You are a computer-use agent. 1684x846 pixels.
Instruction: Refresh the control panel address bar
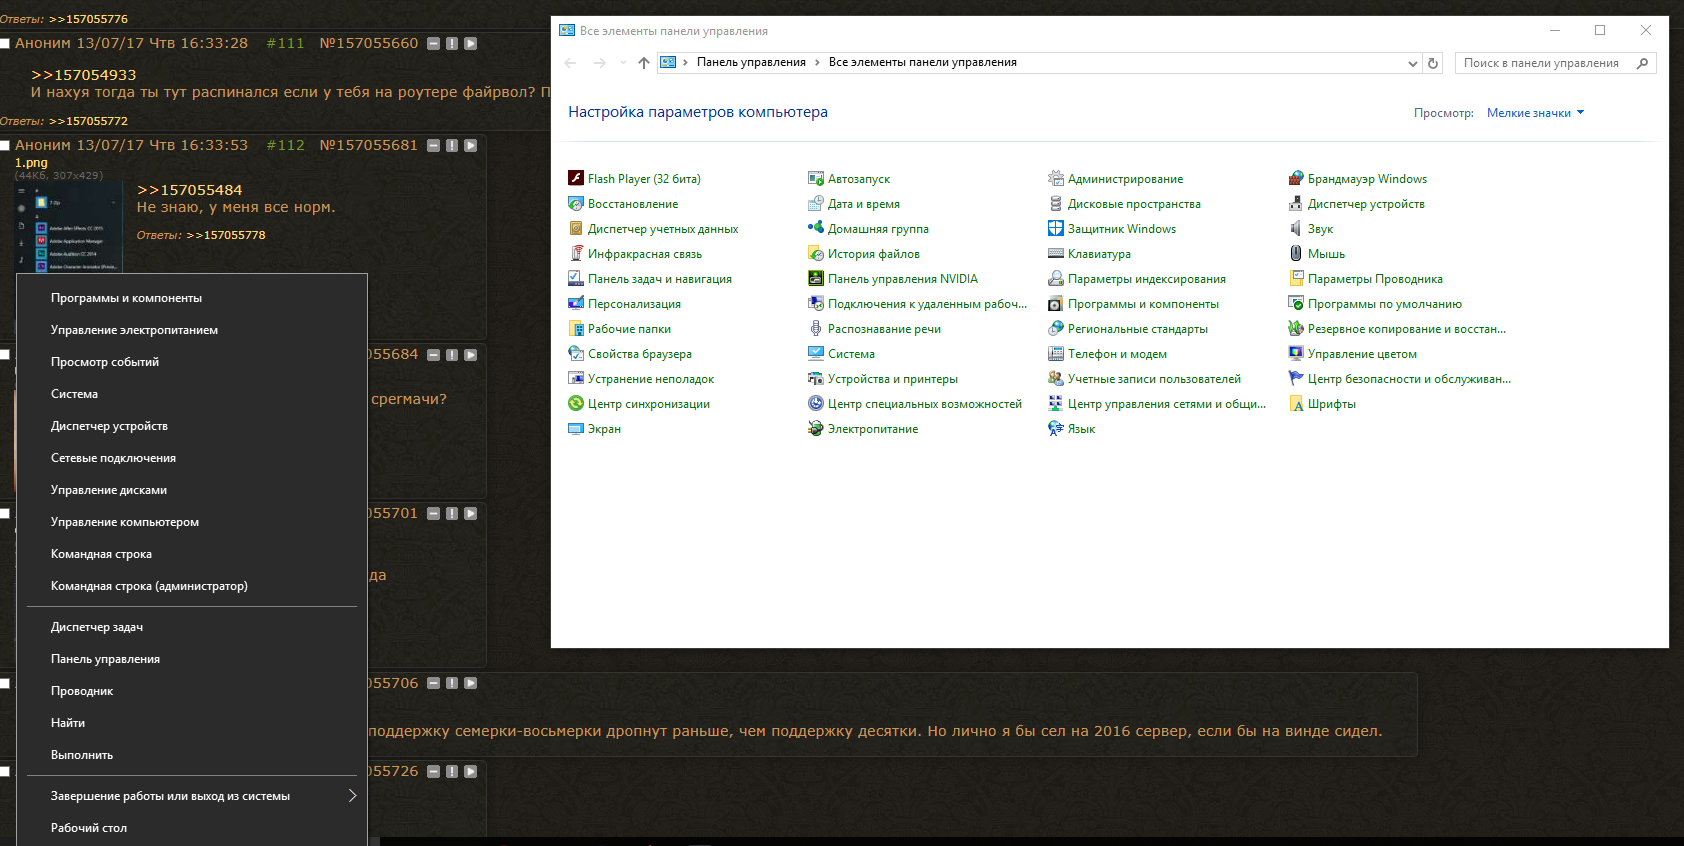[x=1433, y=63]
